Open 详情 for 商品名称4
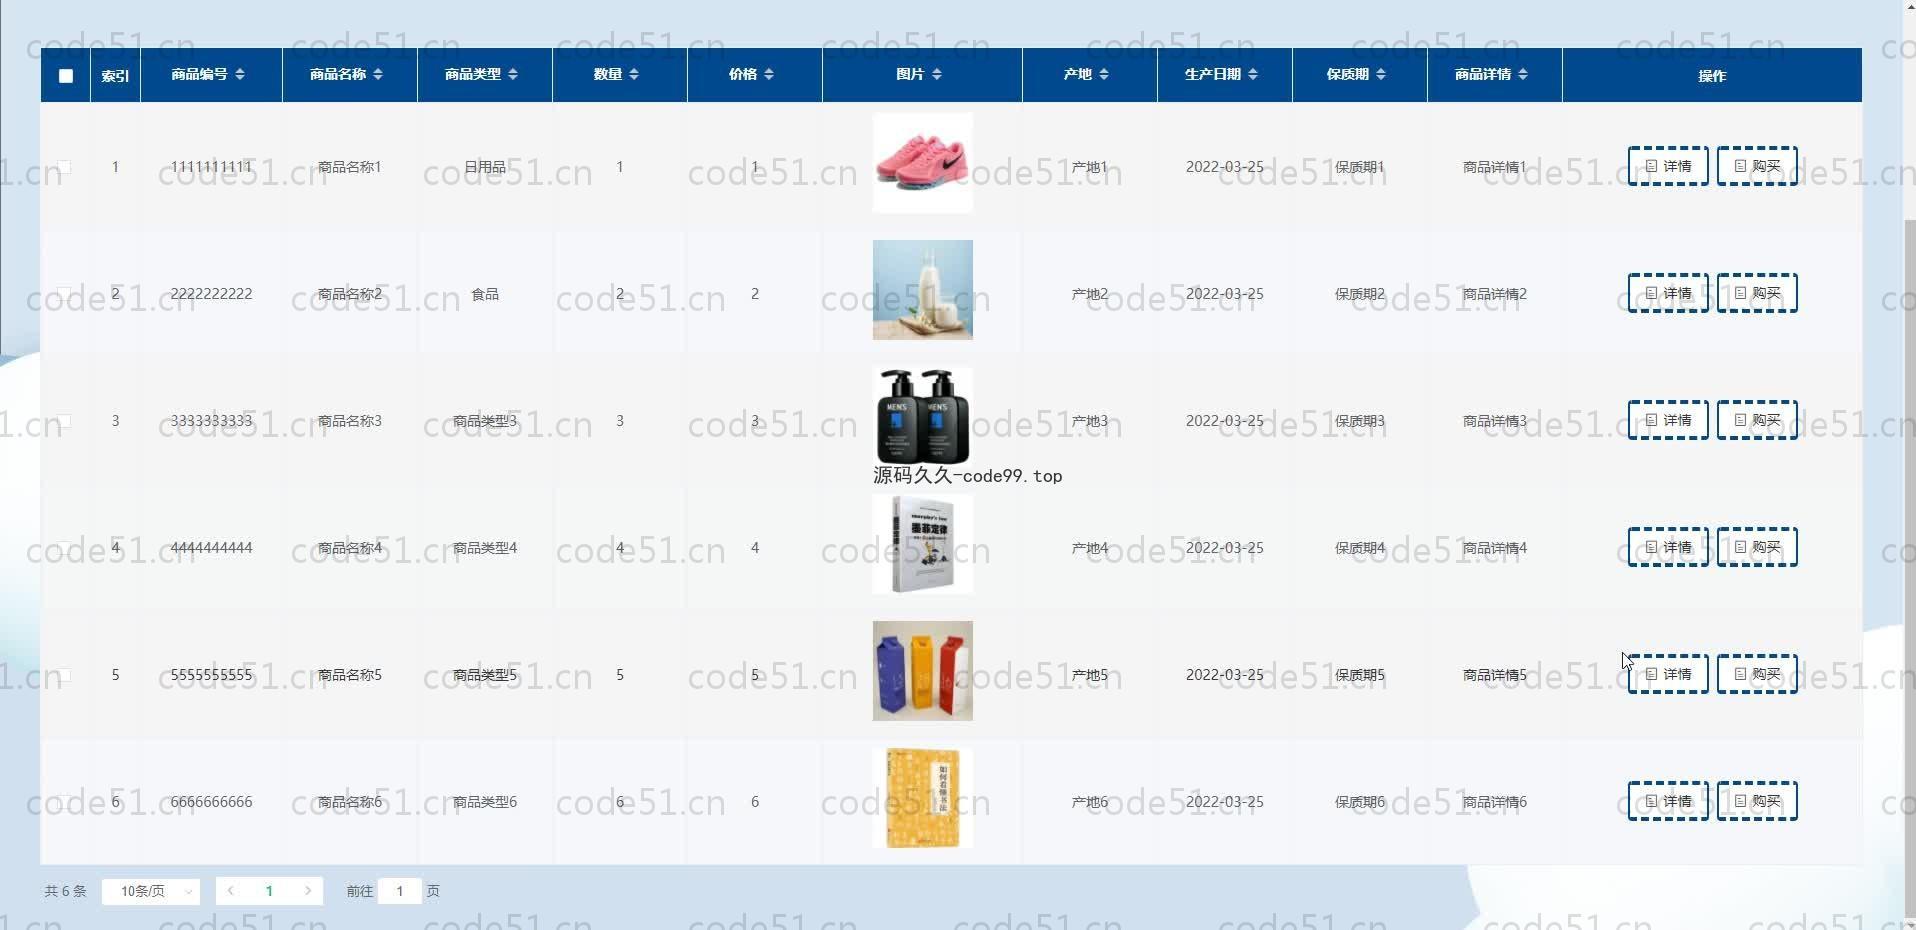Image resolution: width=1916 pixels, height=930 pixels. [1668, 547]
